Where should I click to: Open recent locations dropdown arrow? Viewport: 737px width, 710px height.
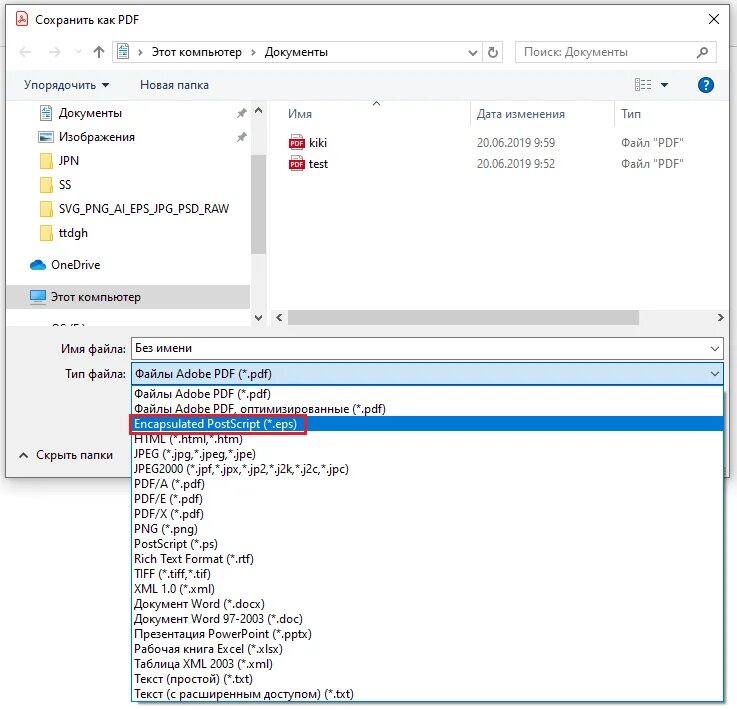pos(78,52)
